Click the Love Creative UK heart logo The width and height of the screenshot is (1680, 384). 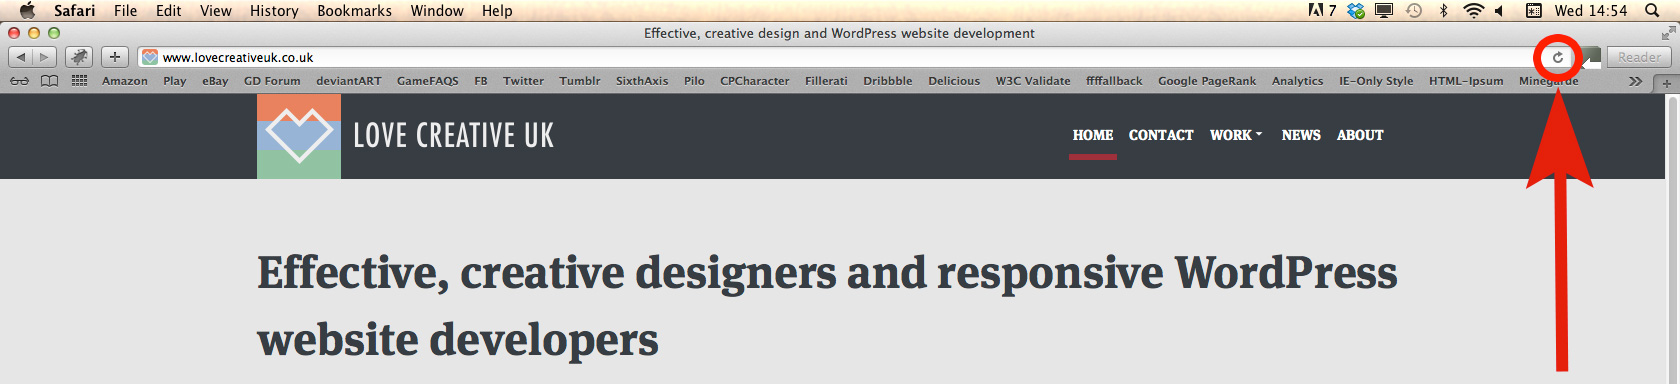point(299,136)
